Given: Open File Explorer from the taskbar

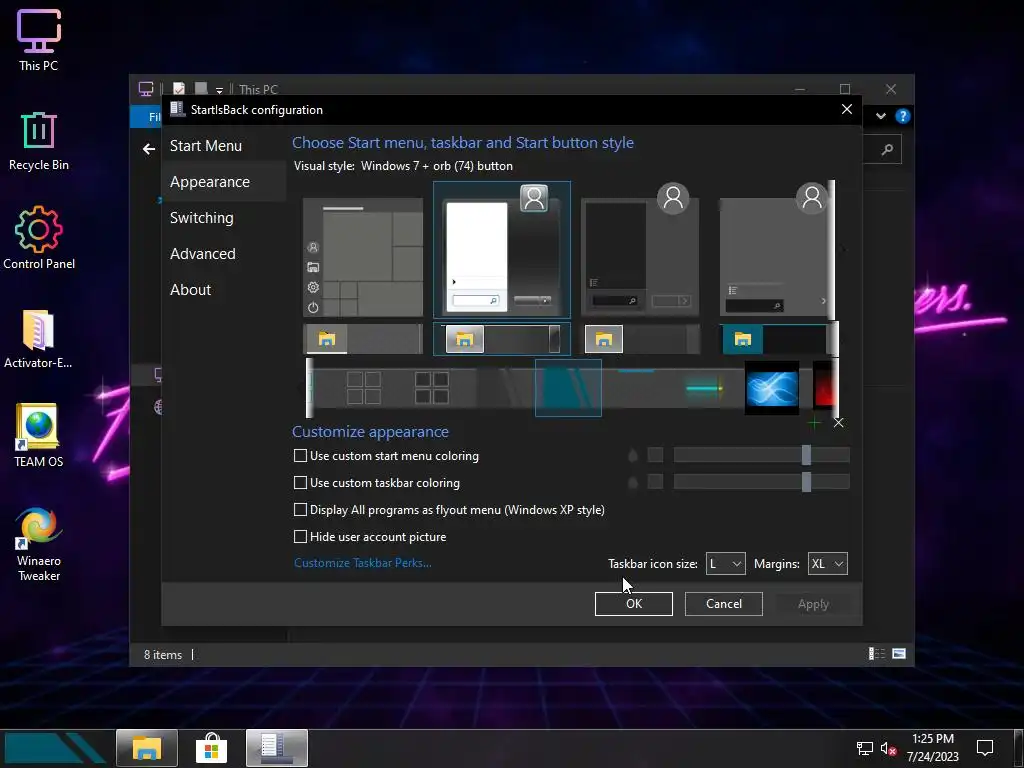Looking at the screenshot, I should tap(147, 748).
